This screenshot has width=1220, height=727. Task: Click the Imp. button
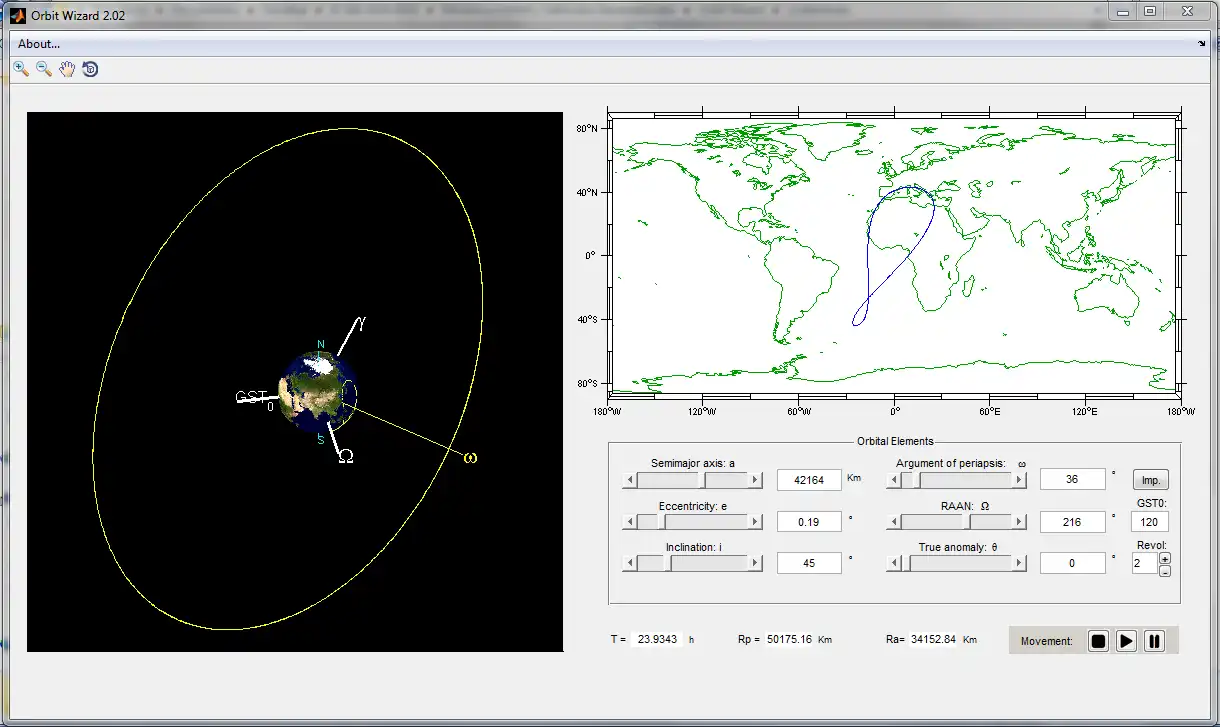click(1150, 480)
